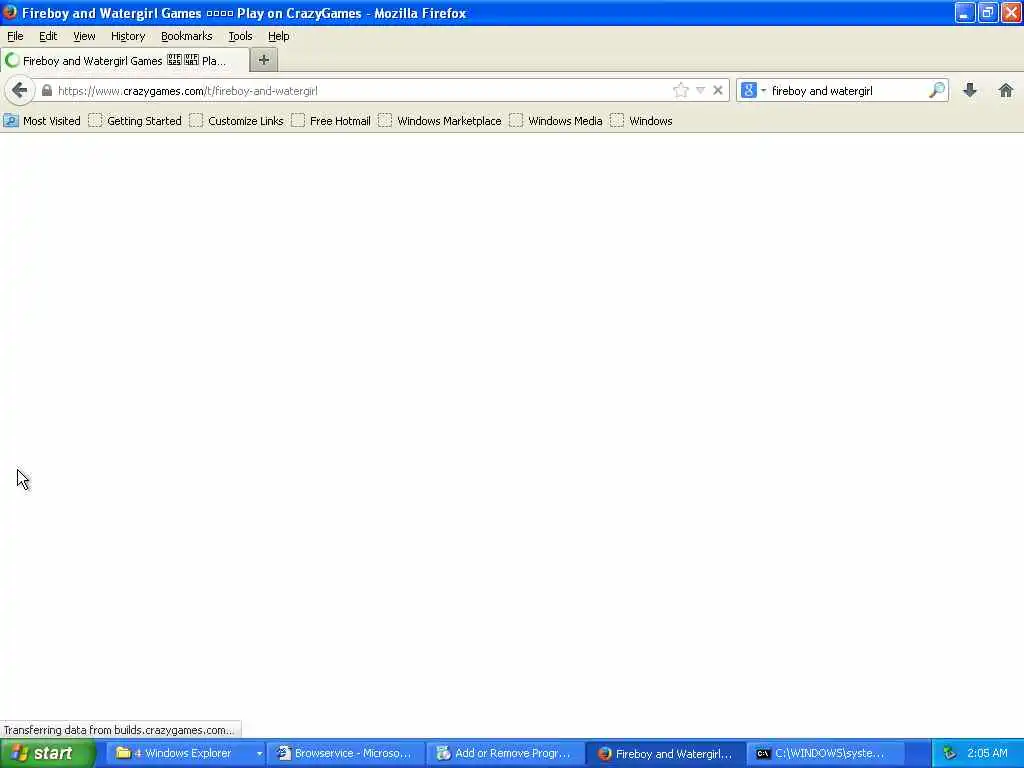The image size is (1024, 768).
Task: Open the Getting Started bookmark
Action: 135,121
